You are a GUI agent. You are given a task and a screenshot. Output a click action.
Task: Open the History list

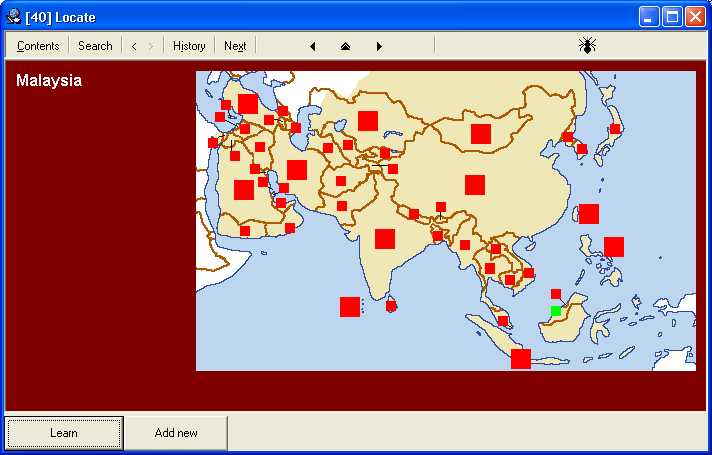(x=189, y=46)
